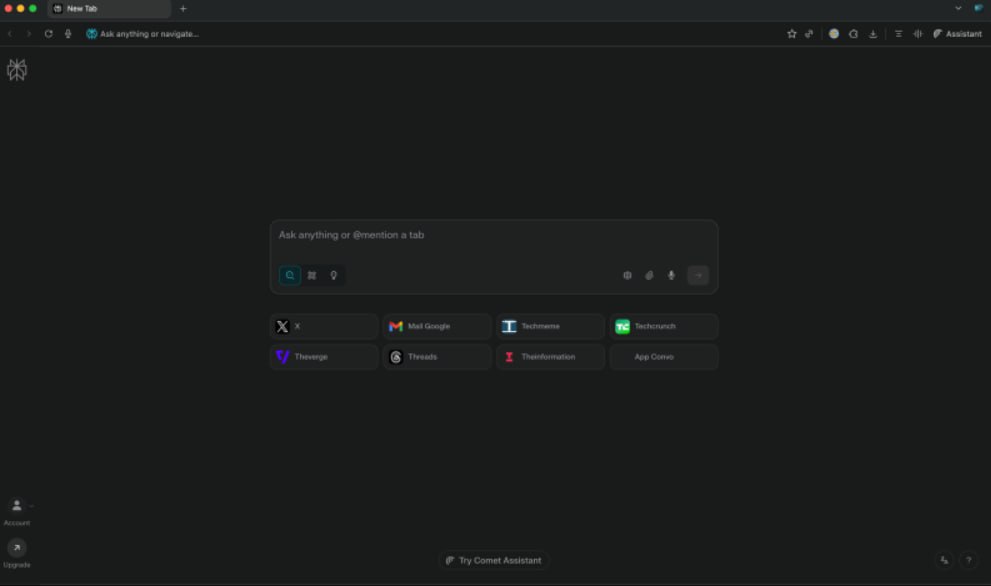Image resolution: width=991 pixels, height=586 pixels.
Task: Show downloads from the toolbar
Action: point(873,34)
